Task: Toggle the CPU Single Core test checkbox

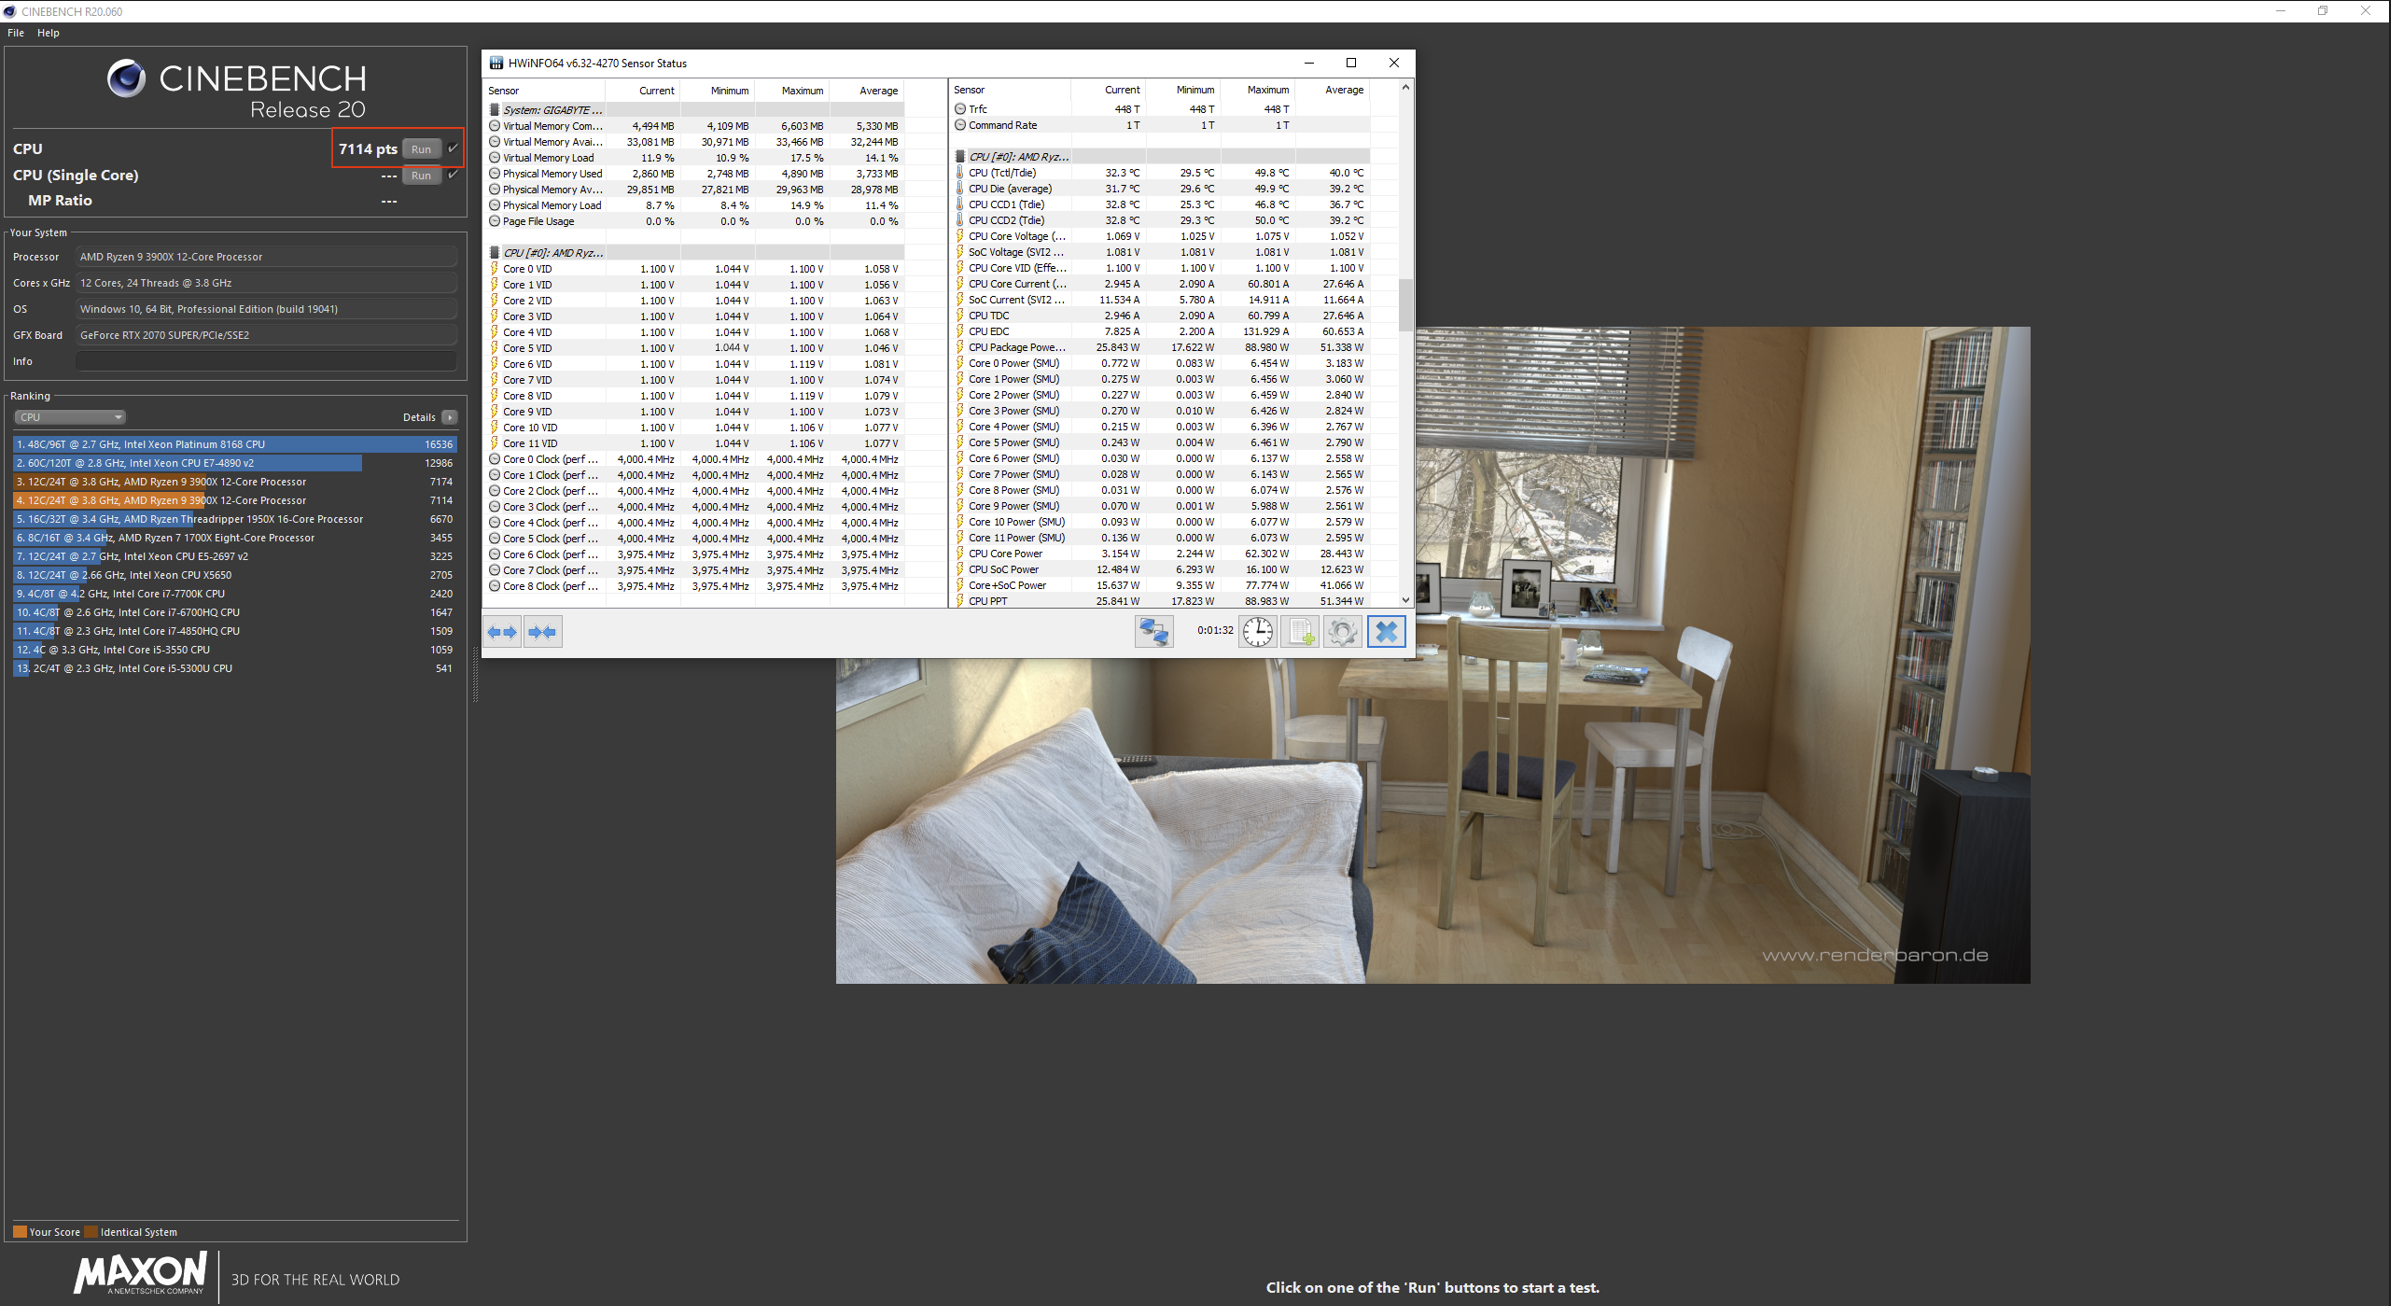Action: (x=453, y=174)
